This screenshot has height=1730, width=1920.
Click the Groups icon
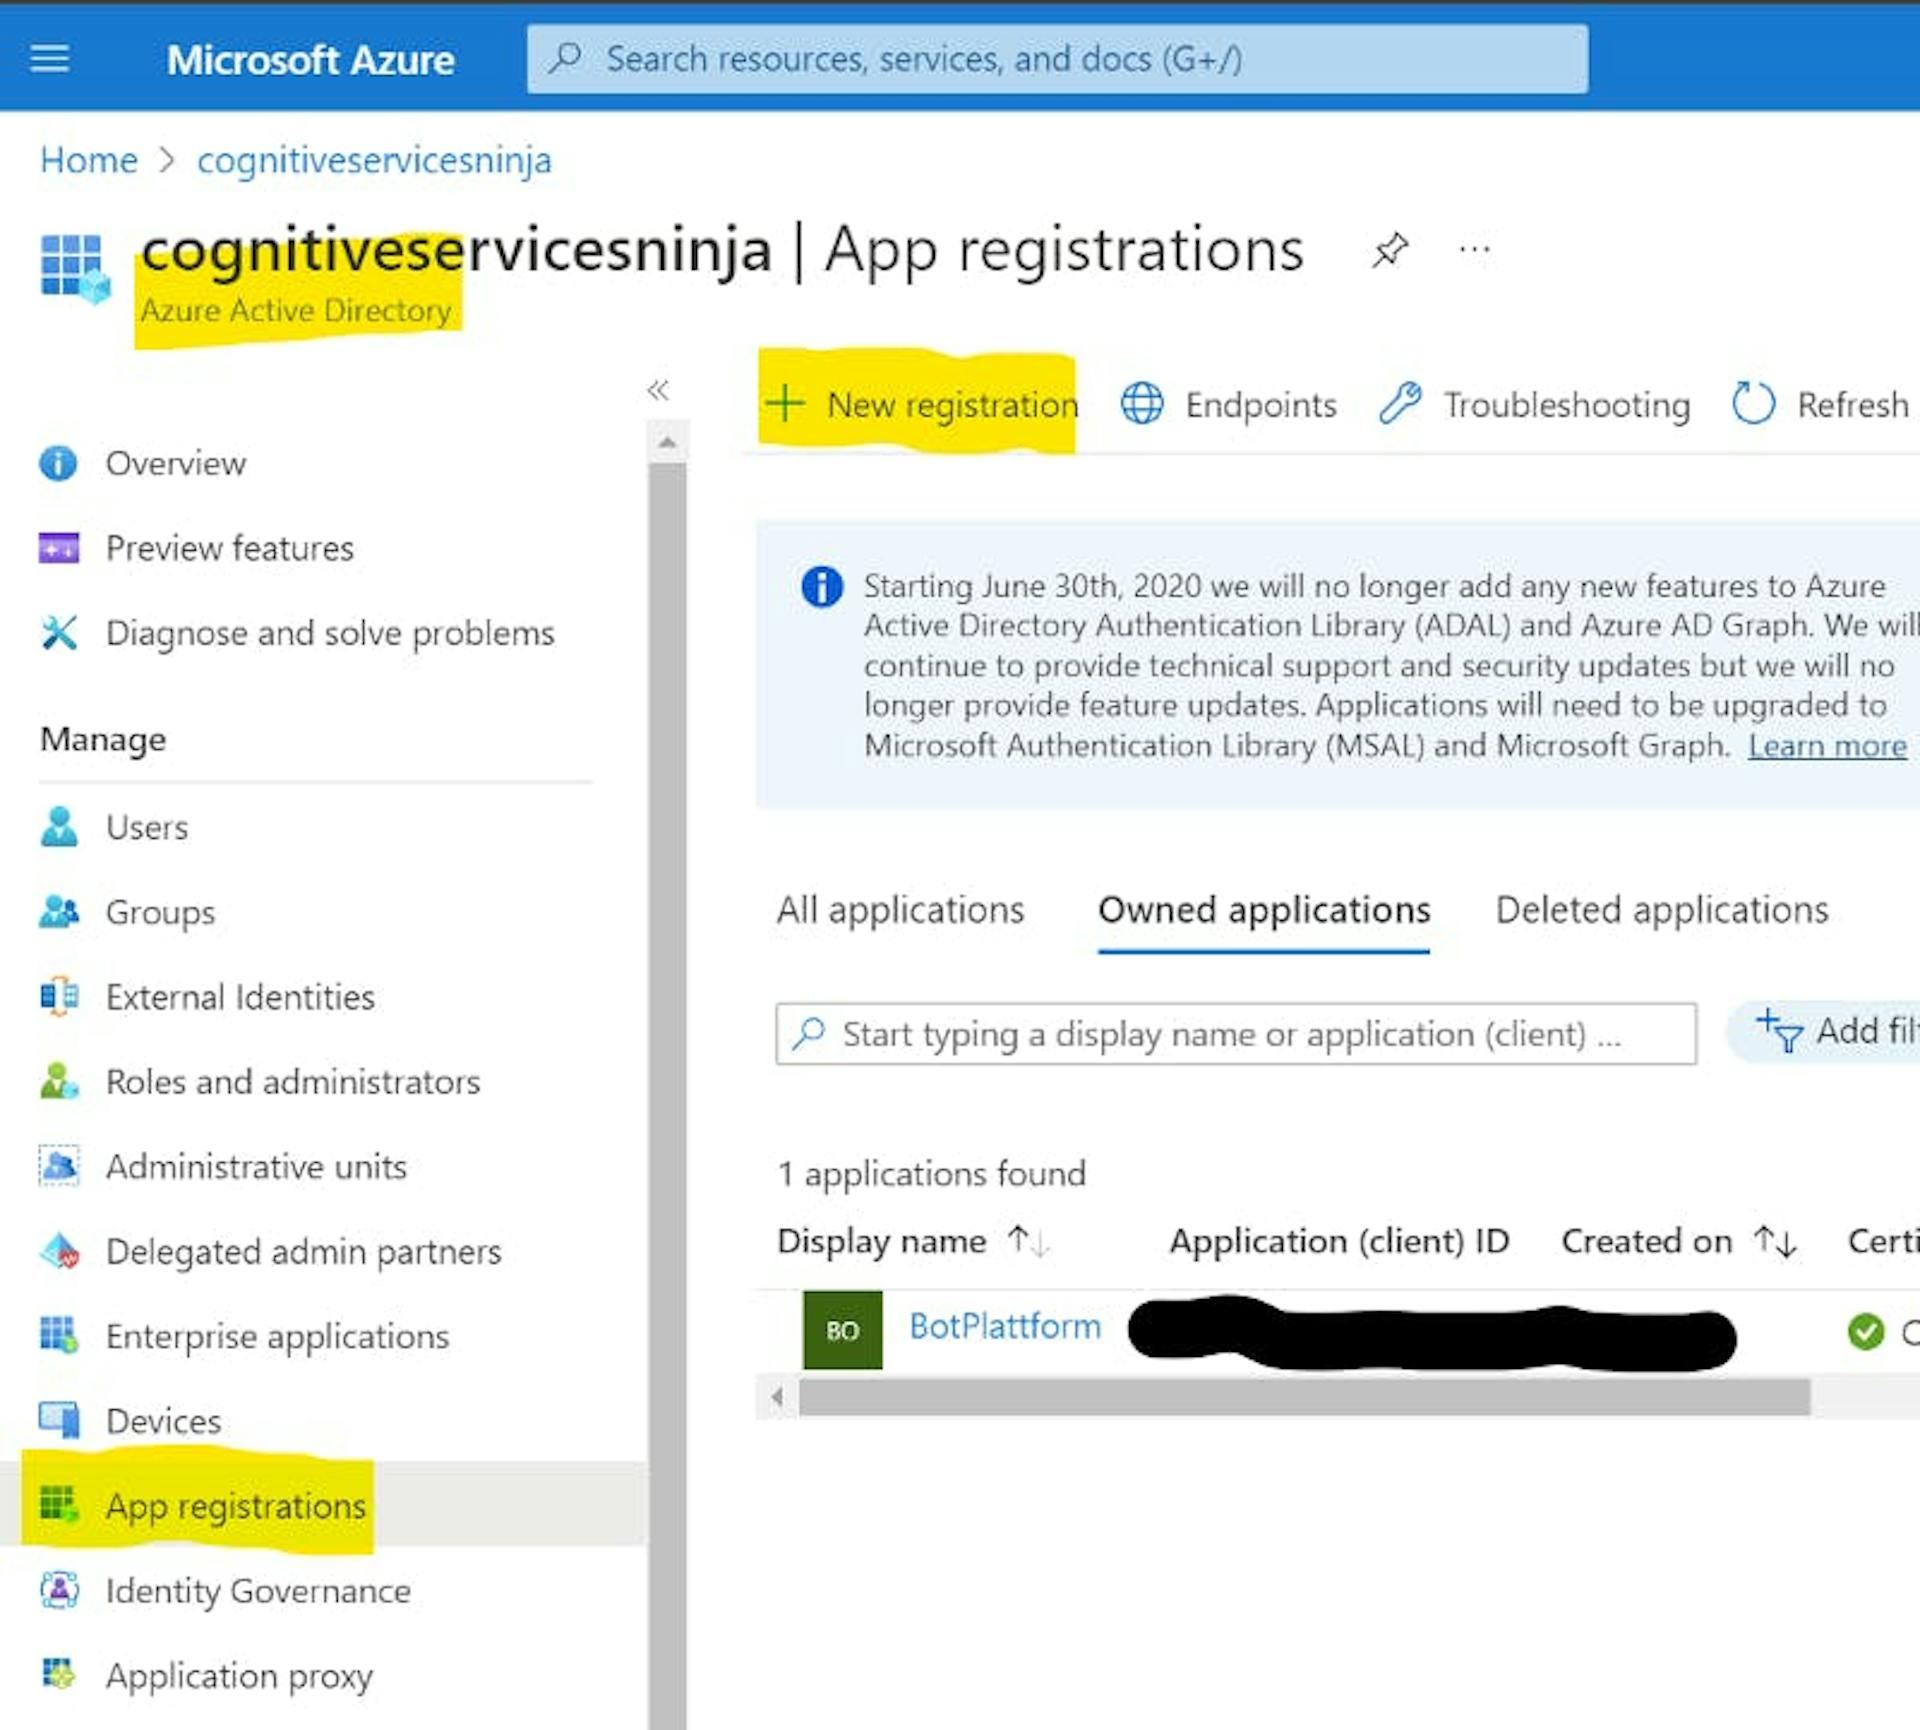click(x=59, y=911)
